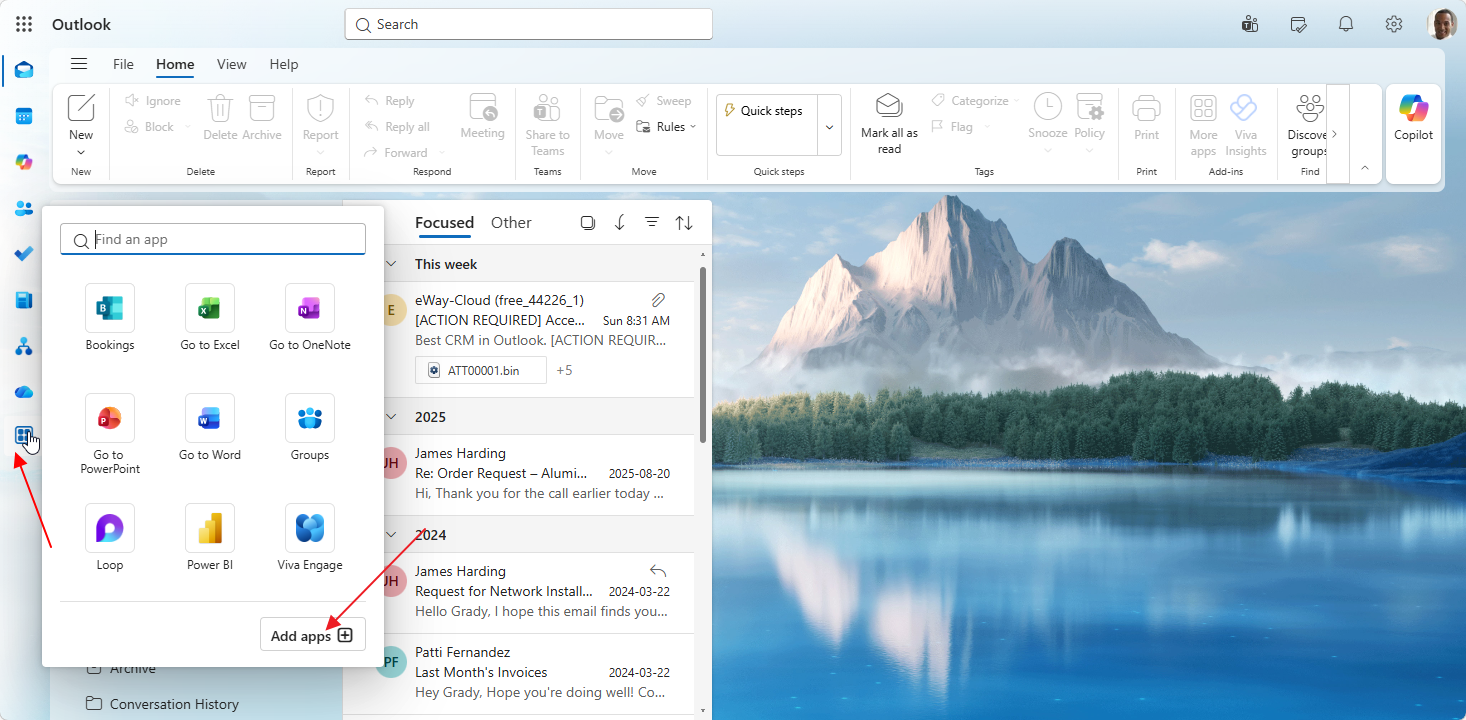Viewport: 1466px width, 720px height.
Task: Open the New mail dropdown arrow
Action: pos(81,153)
